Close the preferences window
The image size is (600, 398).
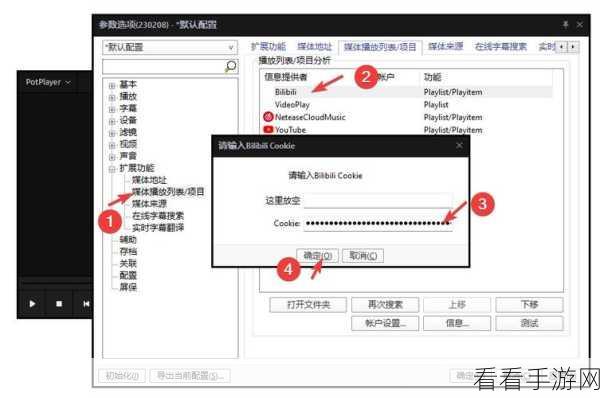pyautogui.click(x=580, y=25)
